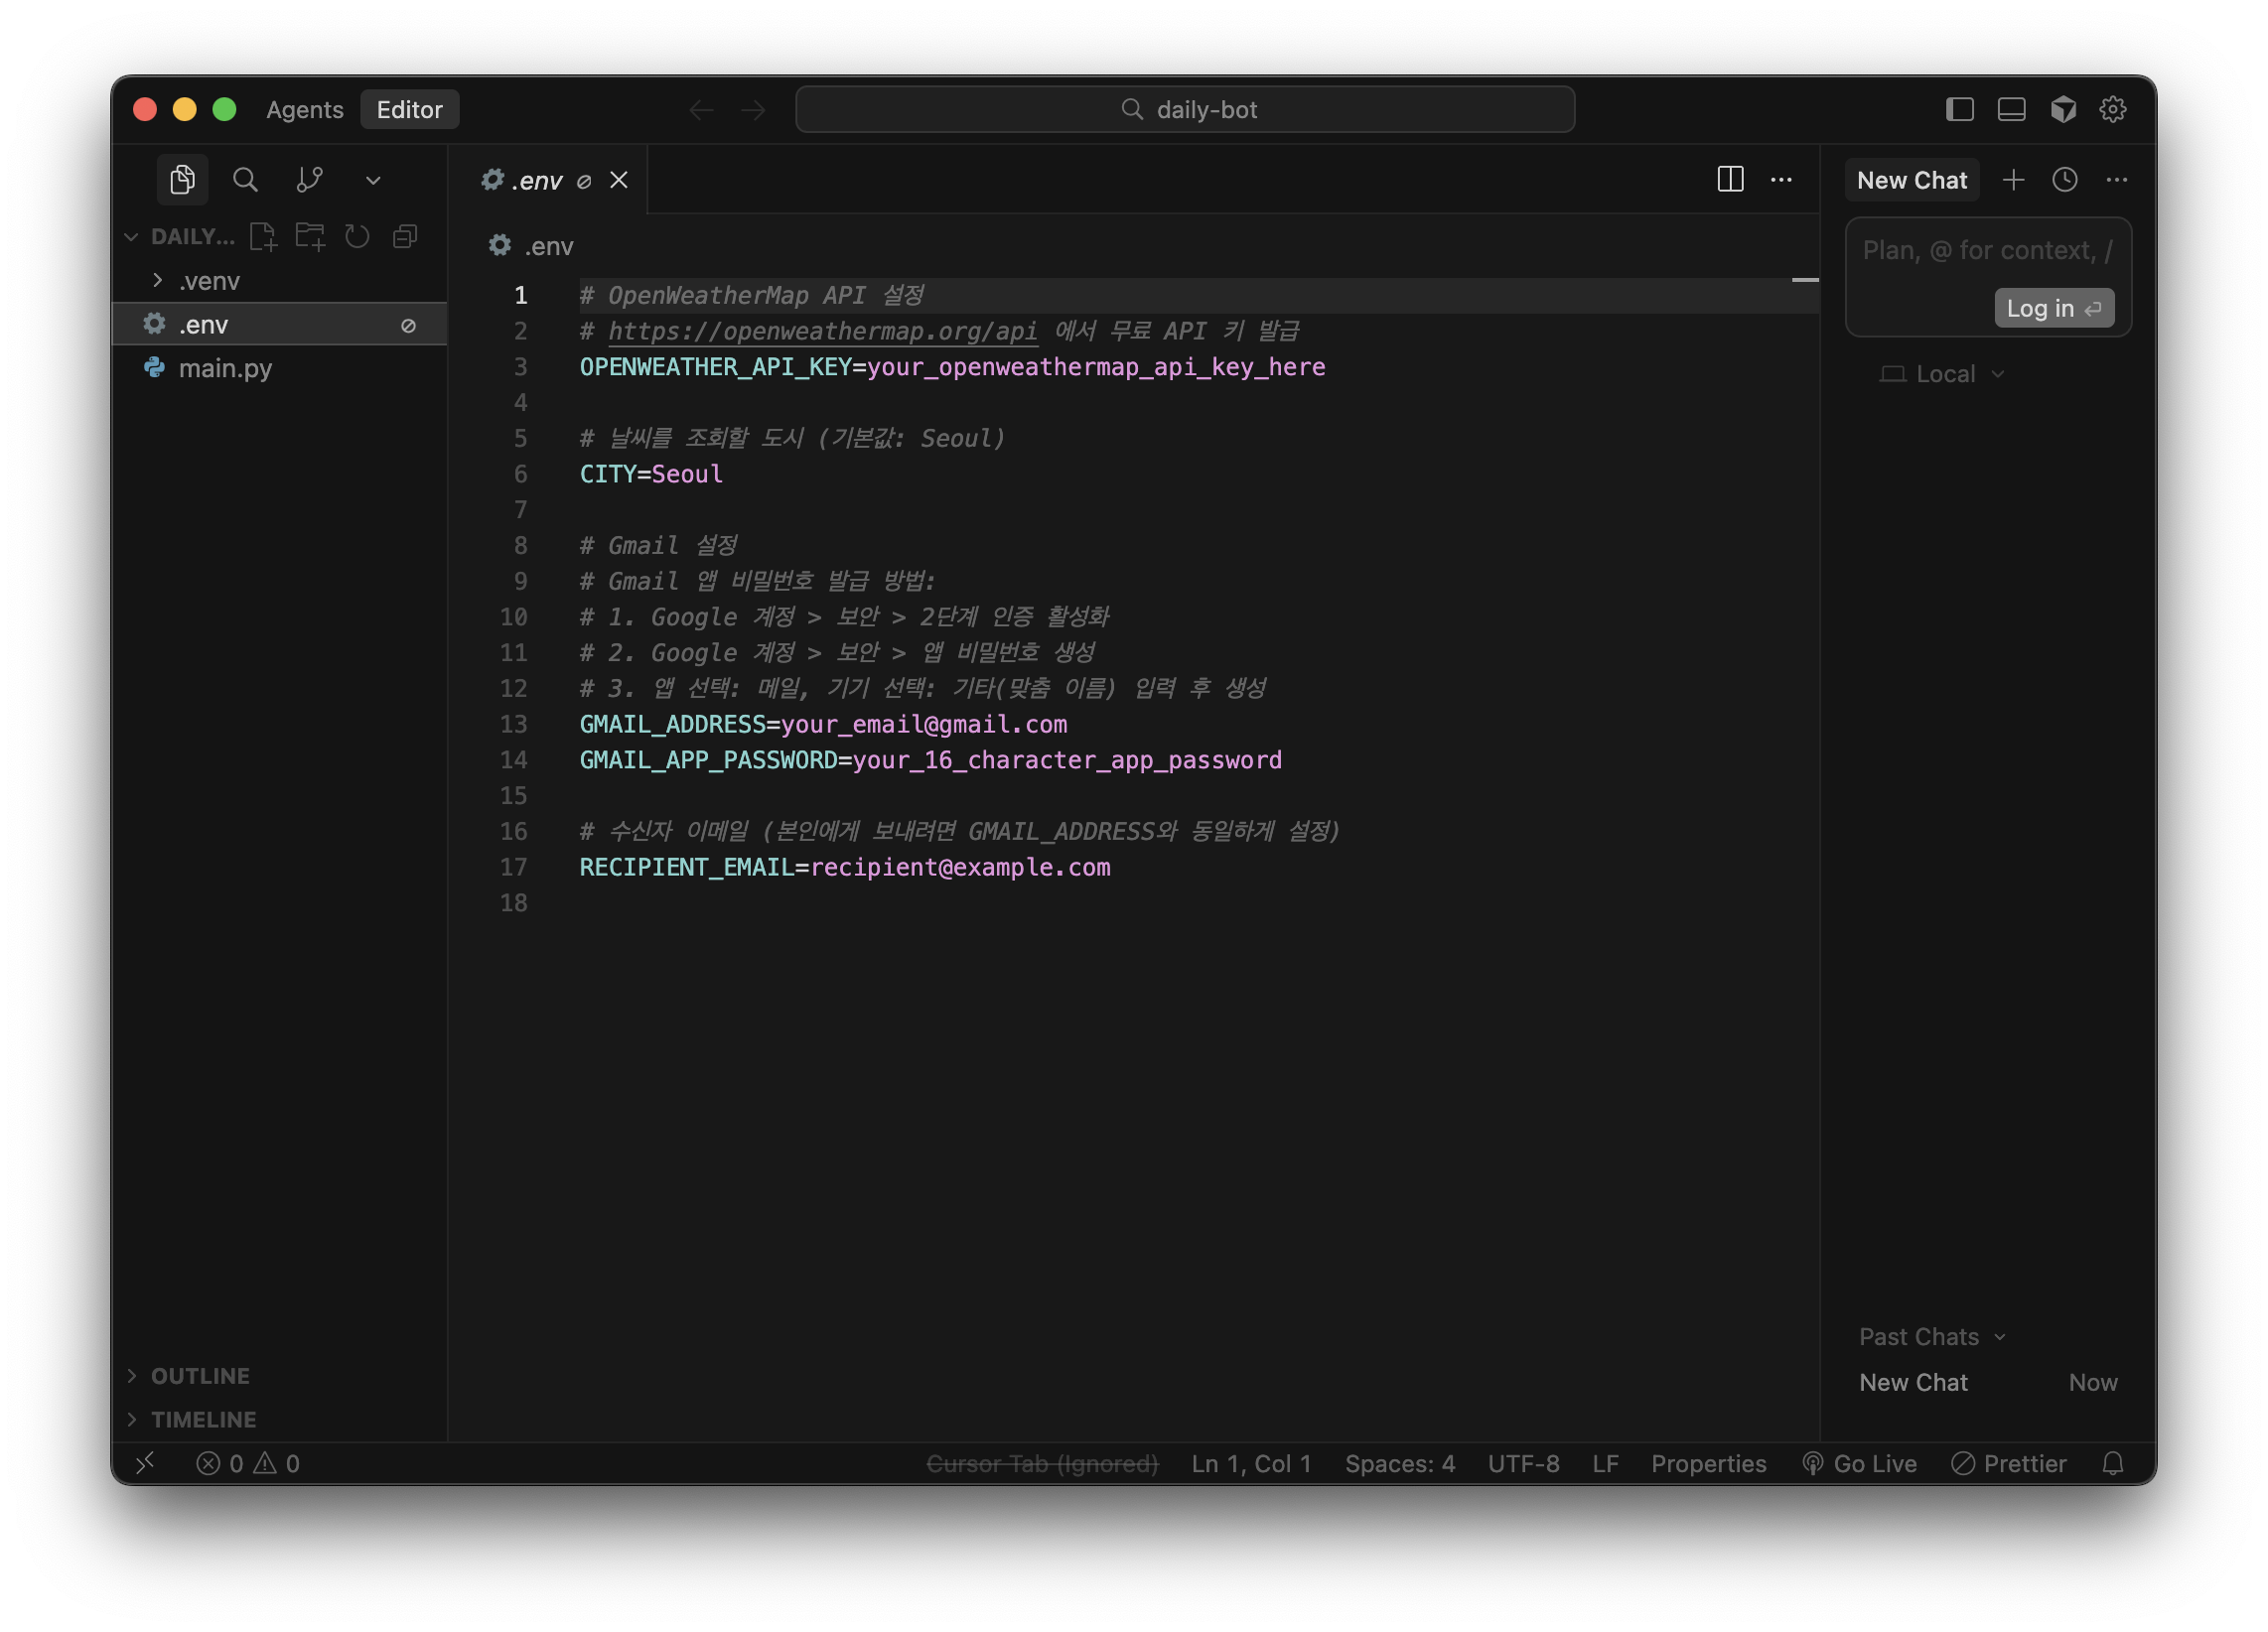
Task: Expand the OUTLINE section
Action: pyautogui.click(x=200, y=1375)
